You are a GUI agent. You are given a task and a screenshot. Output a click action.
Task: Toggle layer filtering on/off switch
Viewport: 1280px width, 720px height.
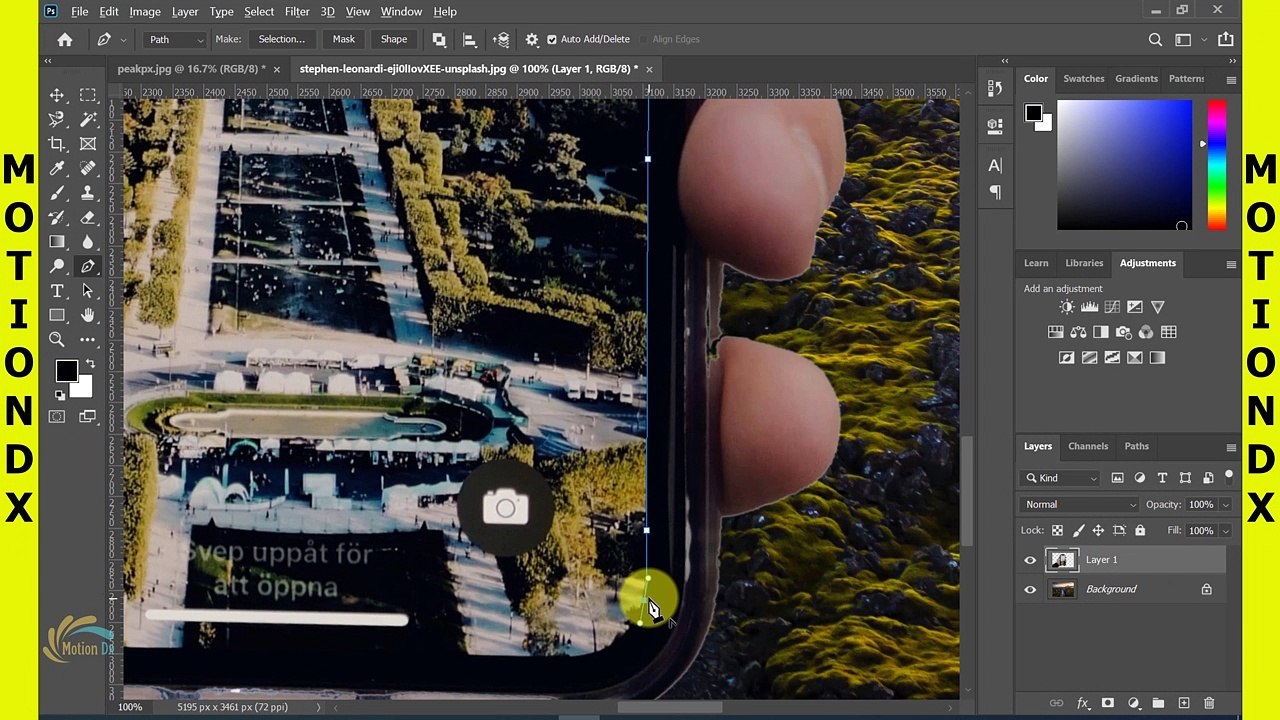tap(1229, 476)
